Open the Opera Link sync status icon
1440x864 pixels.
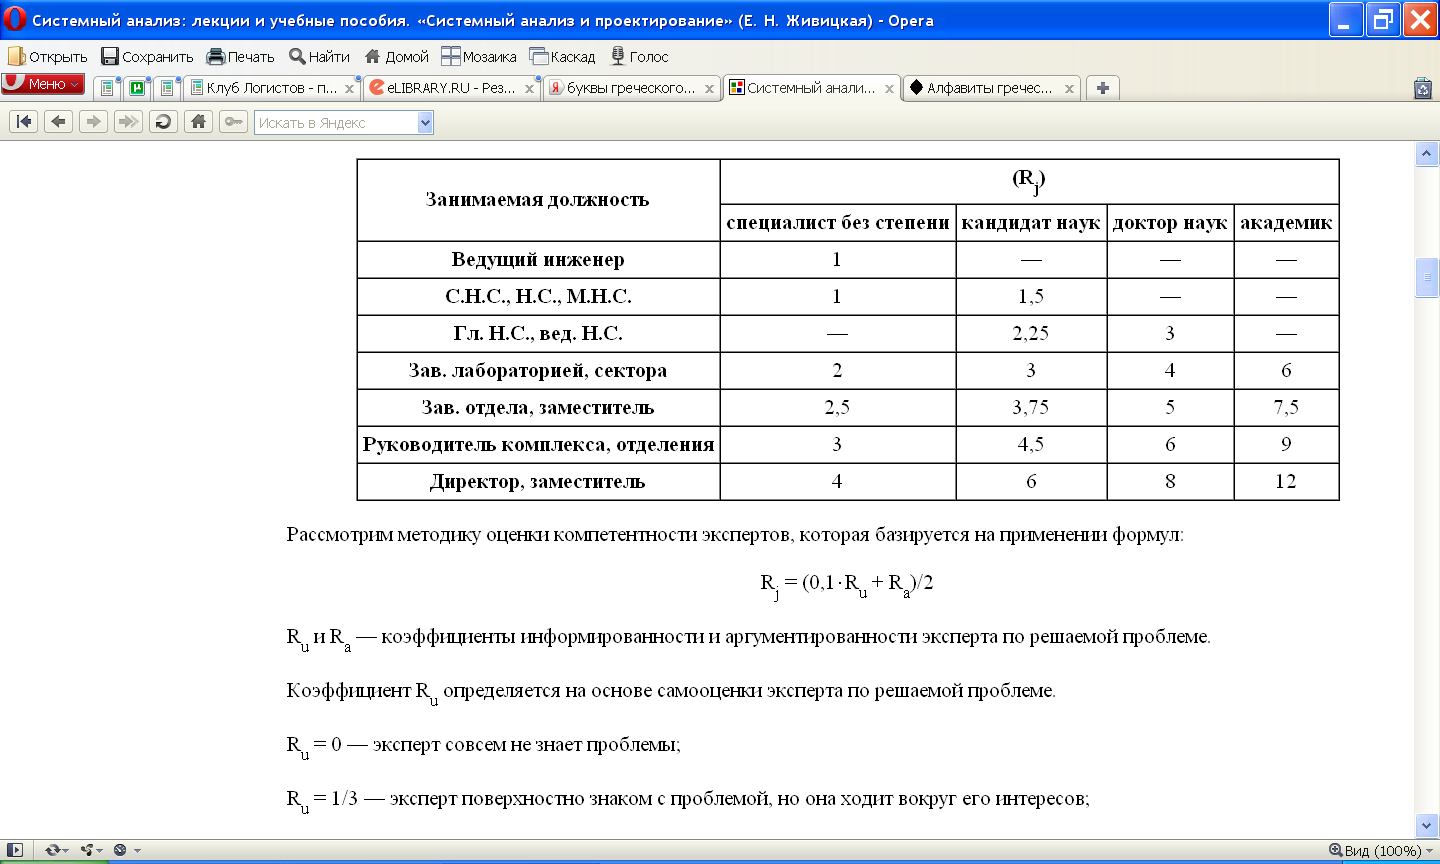point(55,850)
